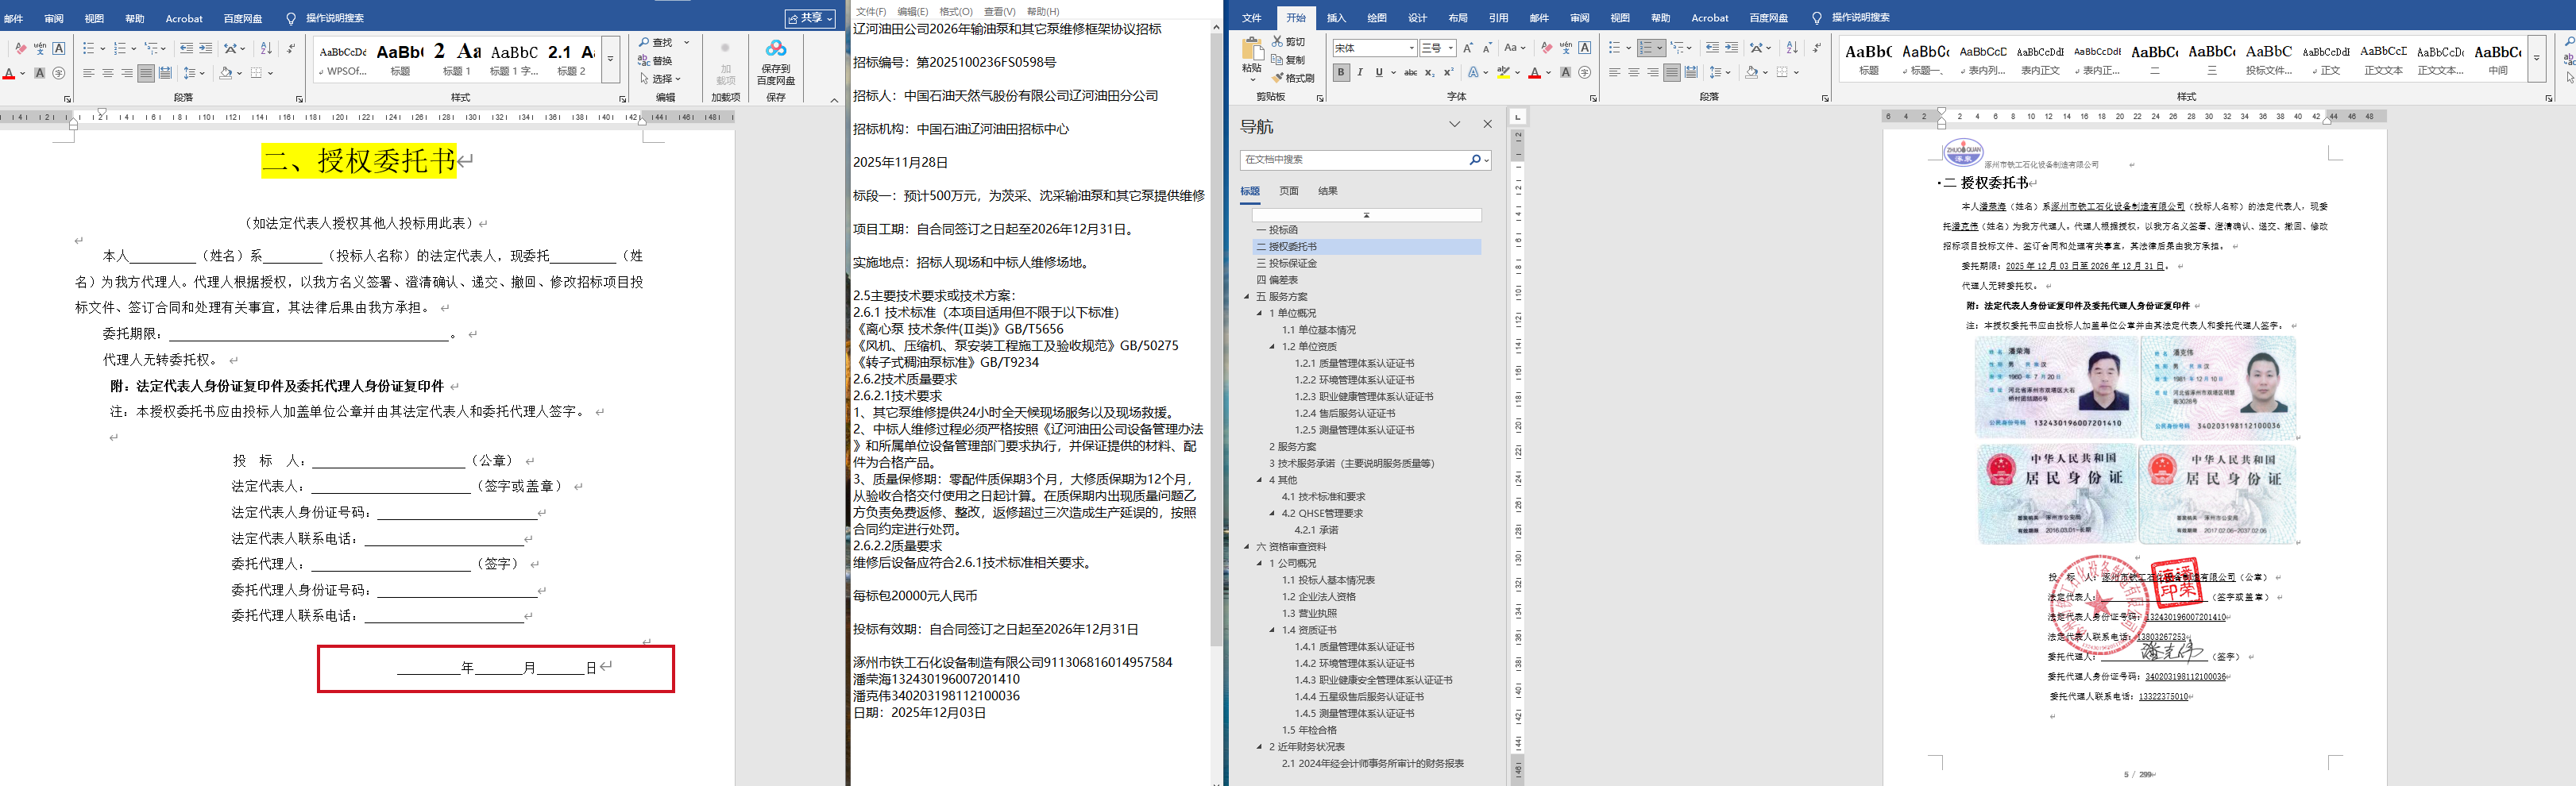Click the Paste clipboard icon in right Word window
Viewport: 2576px width, 786px height.
pos(1251,49)
